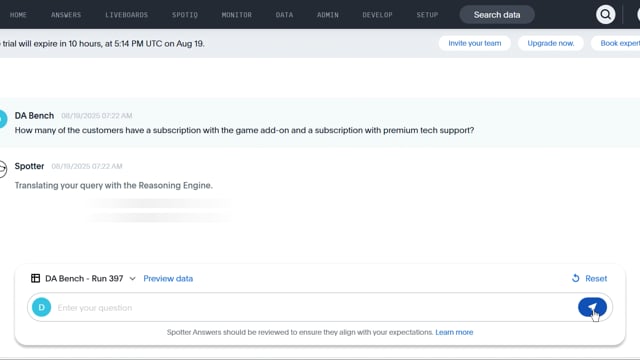Go to the Answers tab

(66, 15)
